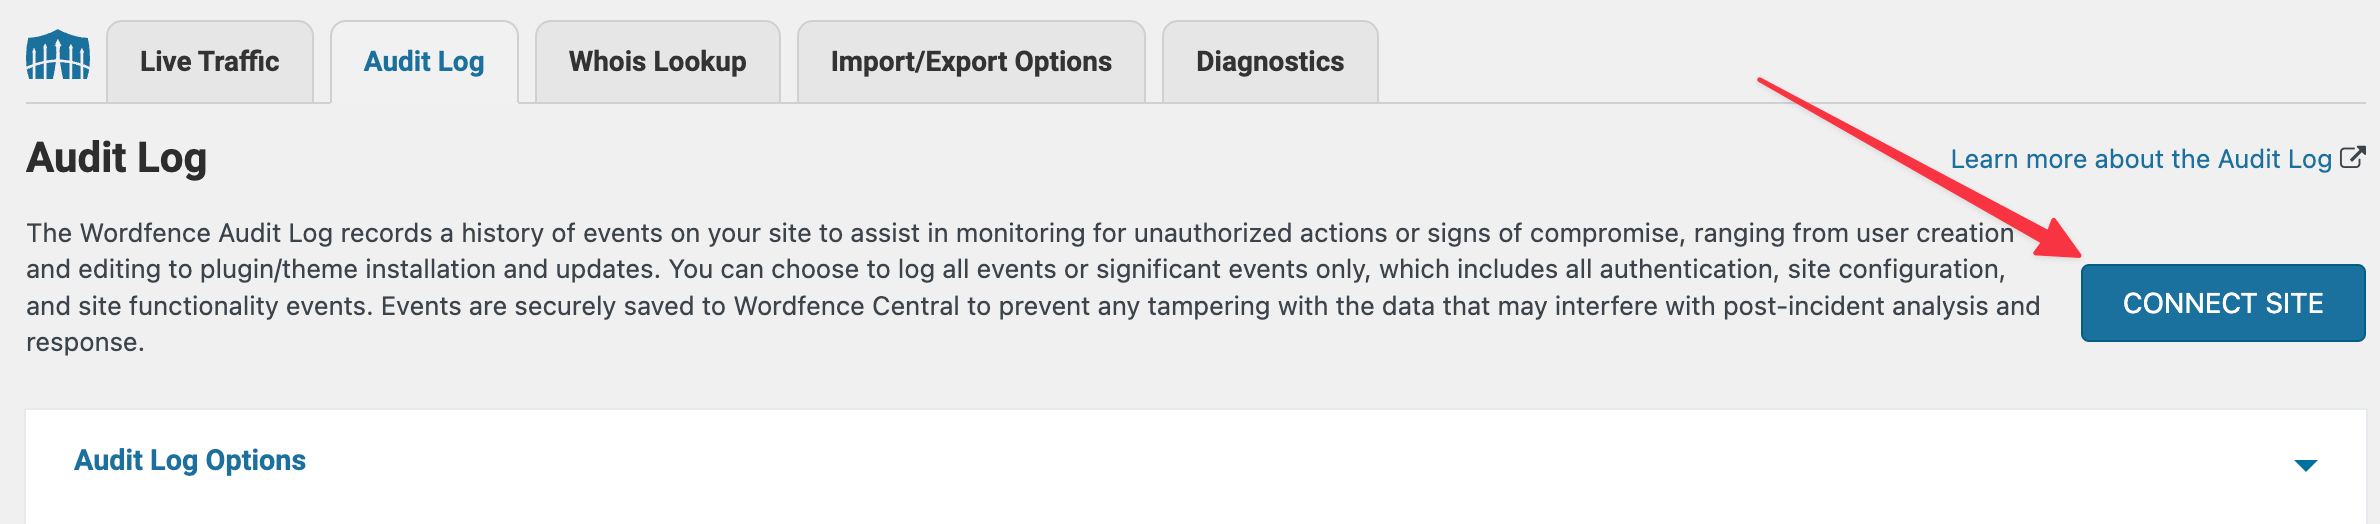Expand options with the downward caret arrow
This screenshot has width=2380, height=524.
[2306, 465]
